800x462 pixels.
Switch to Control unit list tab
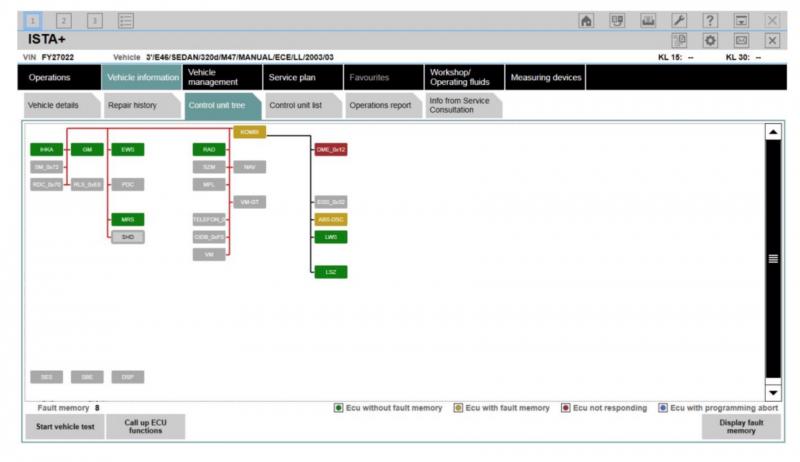click(303, 106)
